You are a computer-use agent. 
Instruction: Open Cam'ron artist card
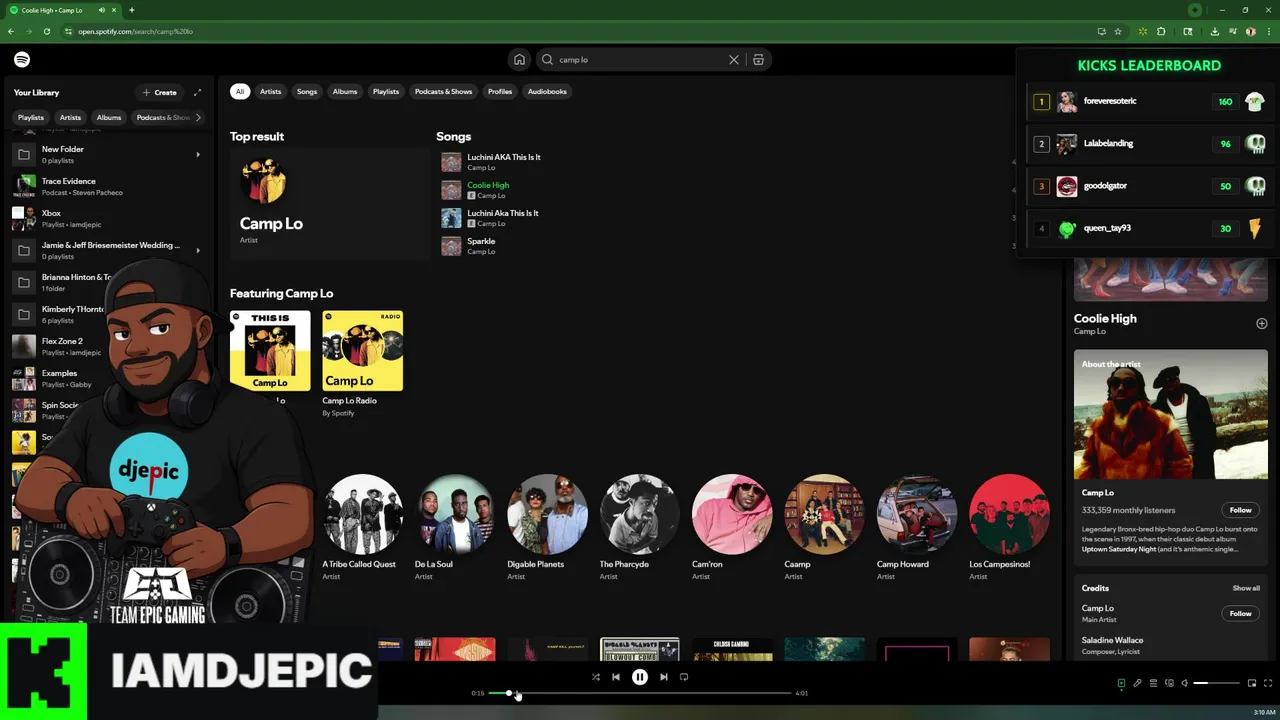(732, 527)
